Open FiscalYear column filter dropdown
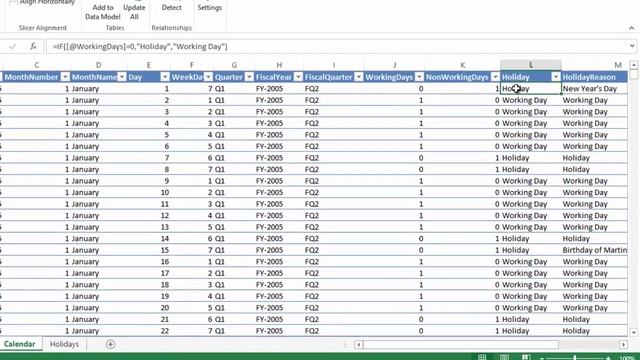The width and height of the screenshot is (640, 360). pos(298,77)
